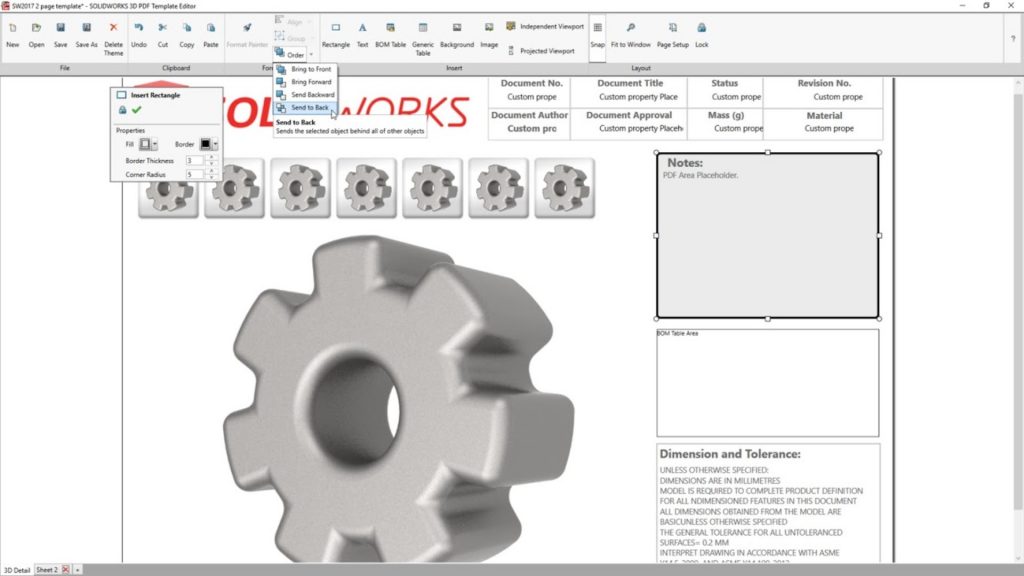This screenshot has width=1024, height=576.
Task: Choose Send Backward
Action: (305, 95)
